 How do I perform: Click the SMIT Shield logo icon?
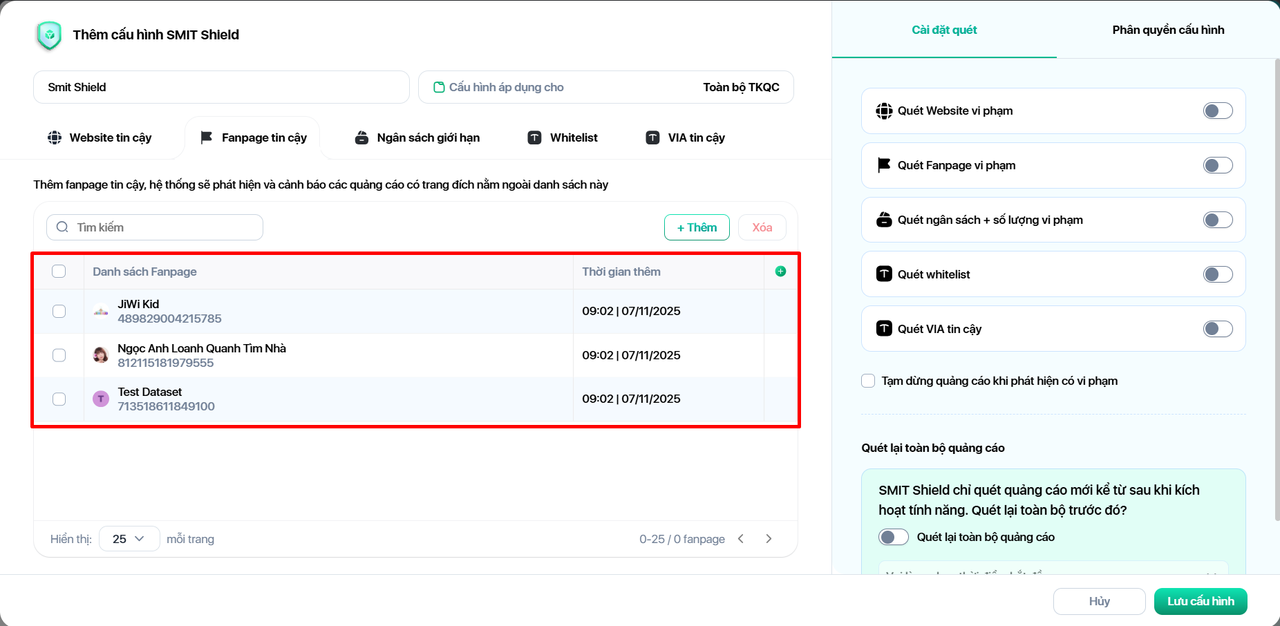point(49,35)
